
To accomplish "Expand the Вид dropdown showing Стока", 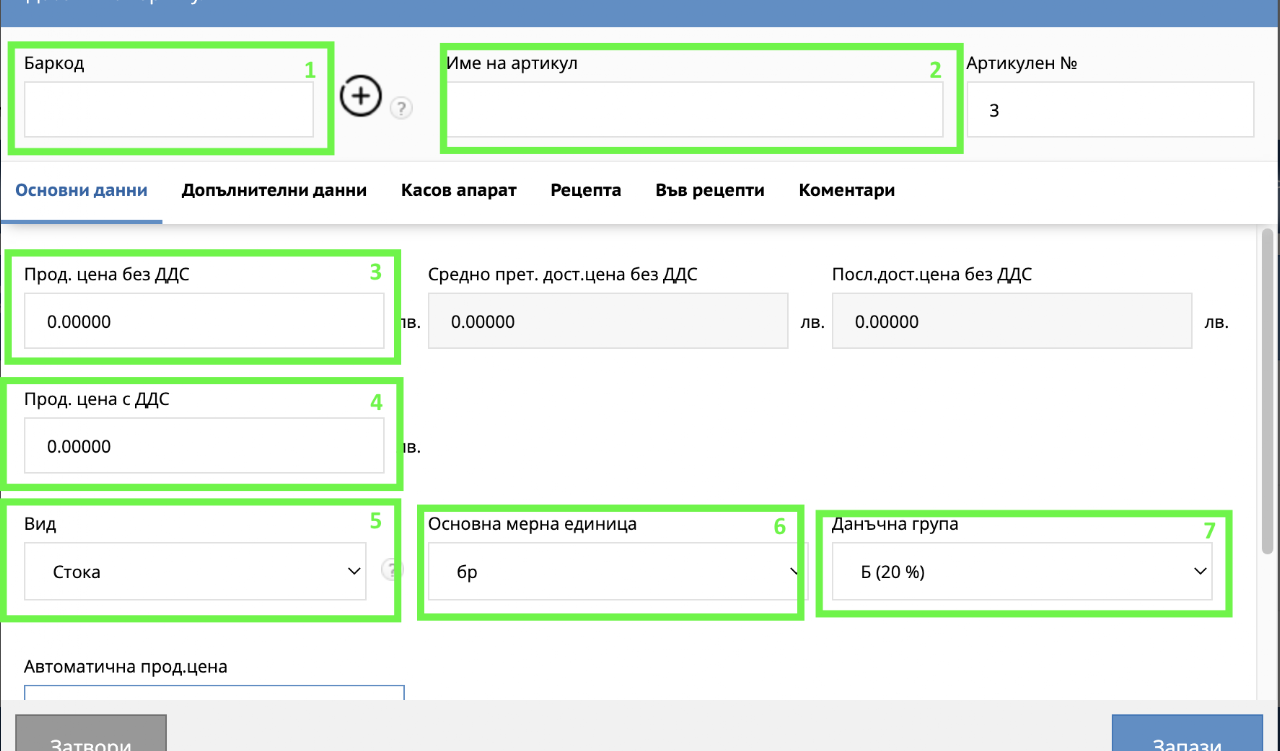I will tap(195, 572).
